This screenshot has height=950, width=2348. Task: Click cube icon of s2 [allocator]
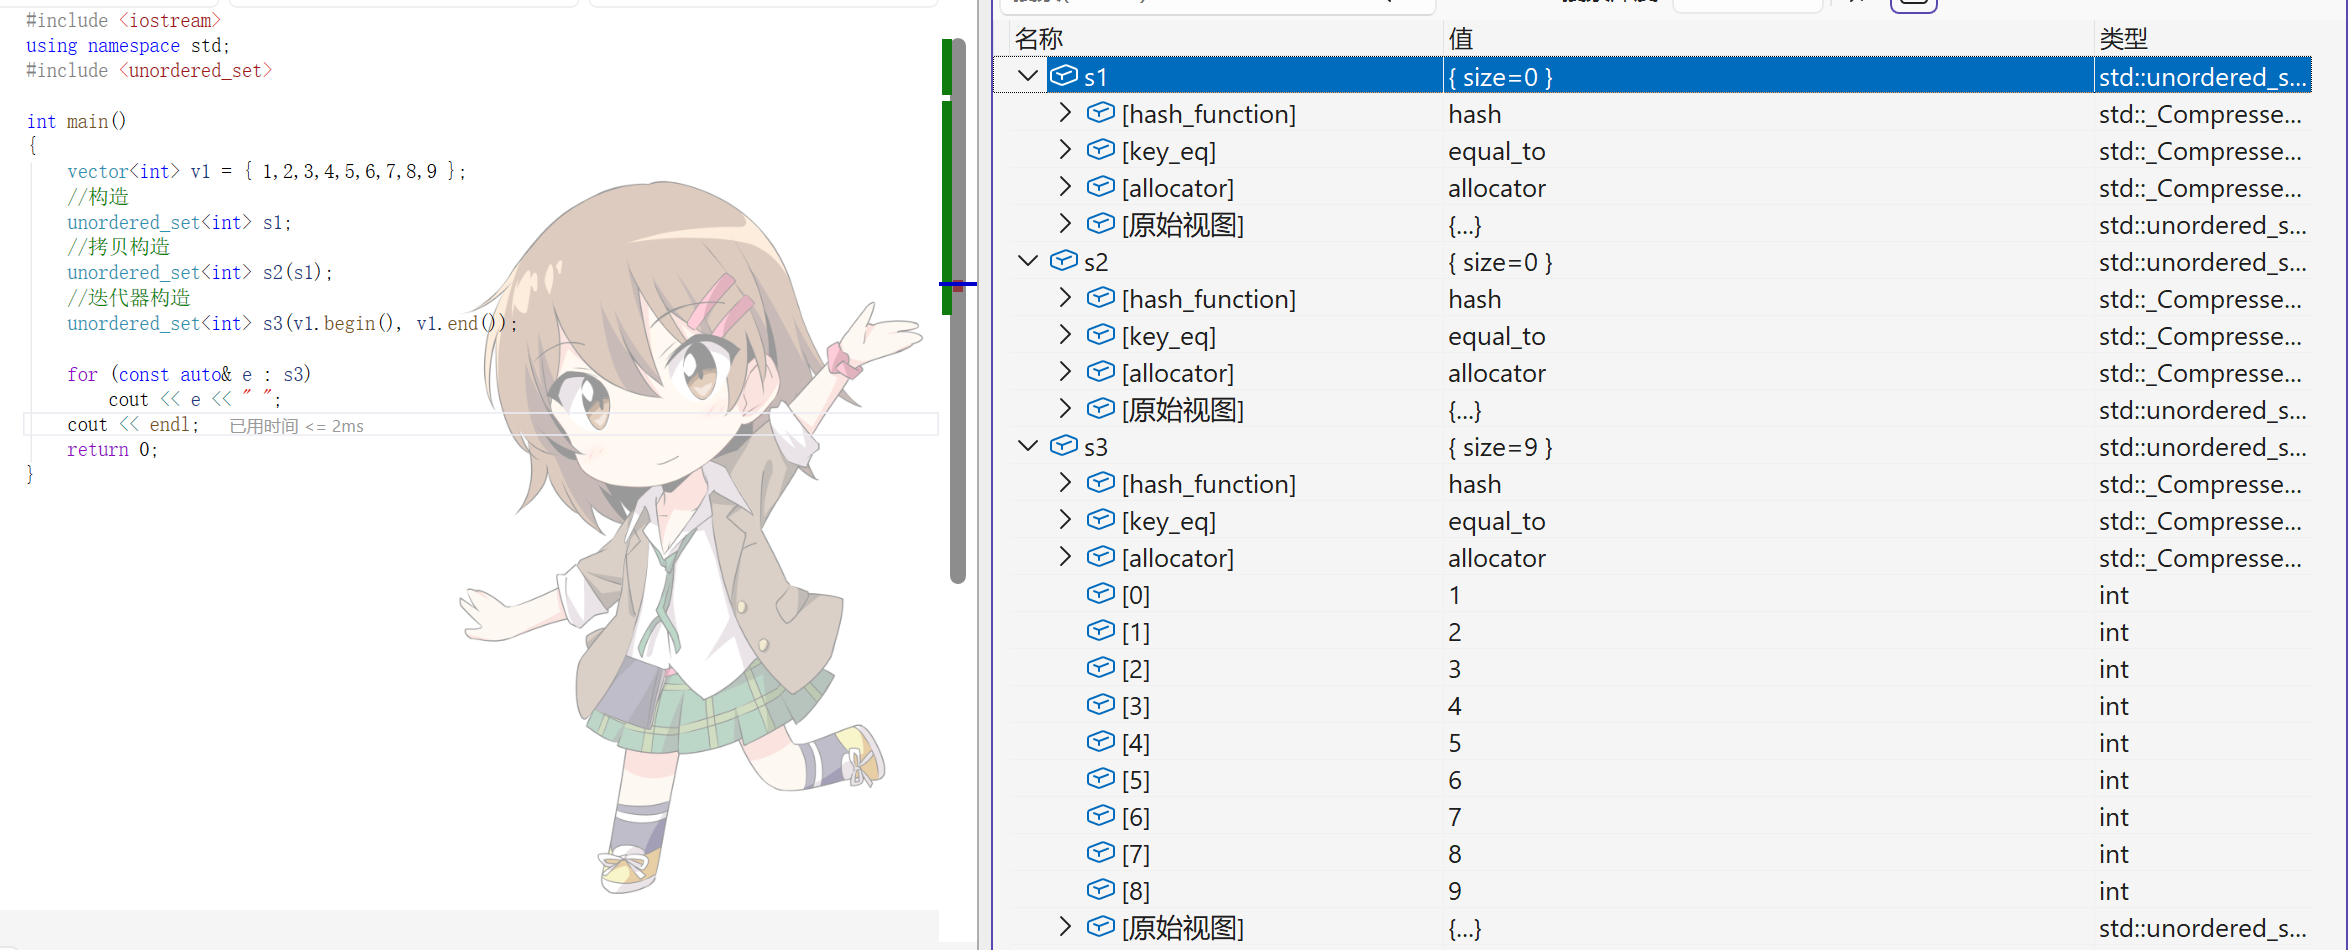tap(1101, 372)
